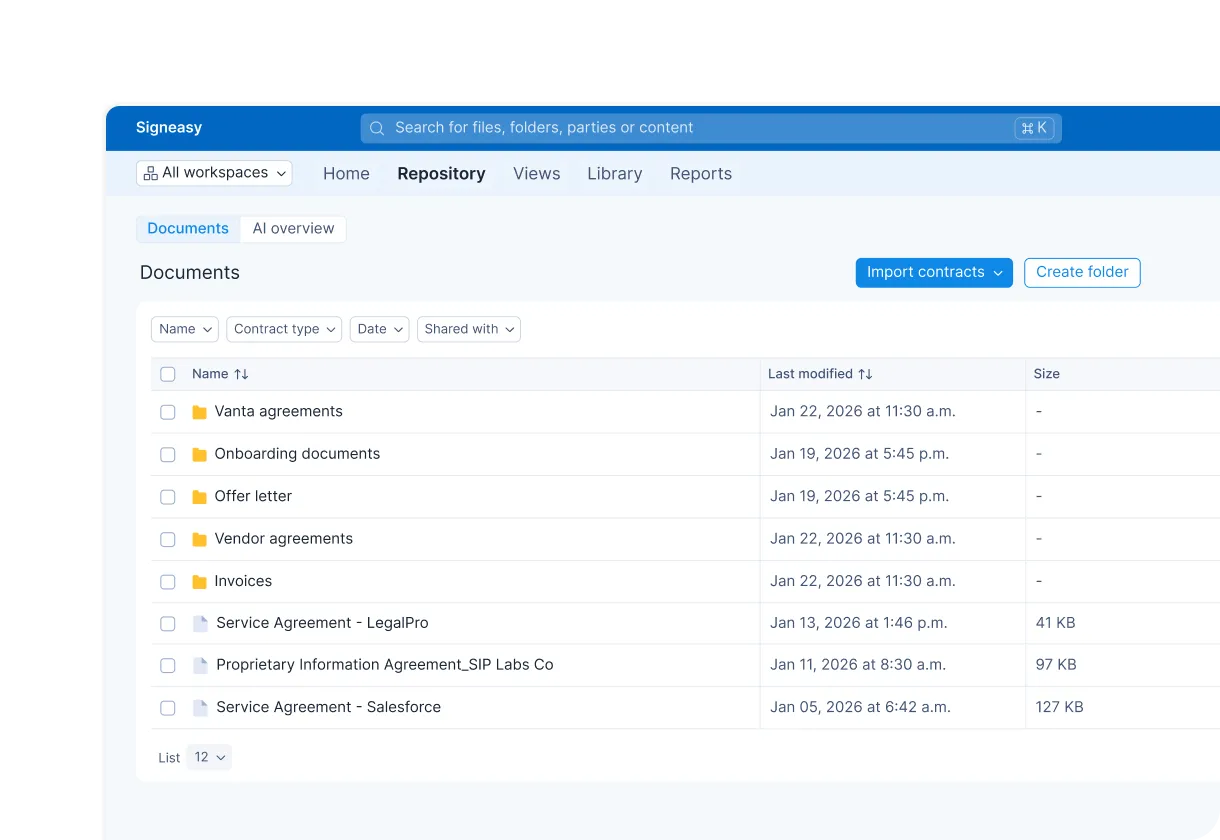
Task: Open Proprietary Information Agreement_SIP Labs Co
Action: click(385, 664)
